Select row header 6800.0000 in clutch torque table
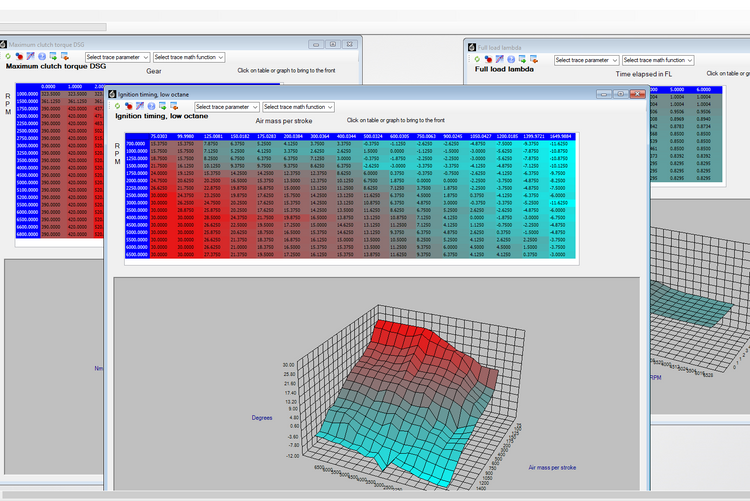 [27, 234]
